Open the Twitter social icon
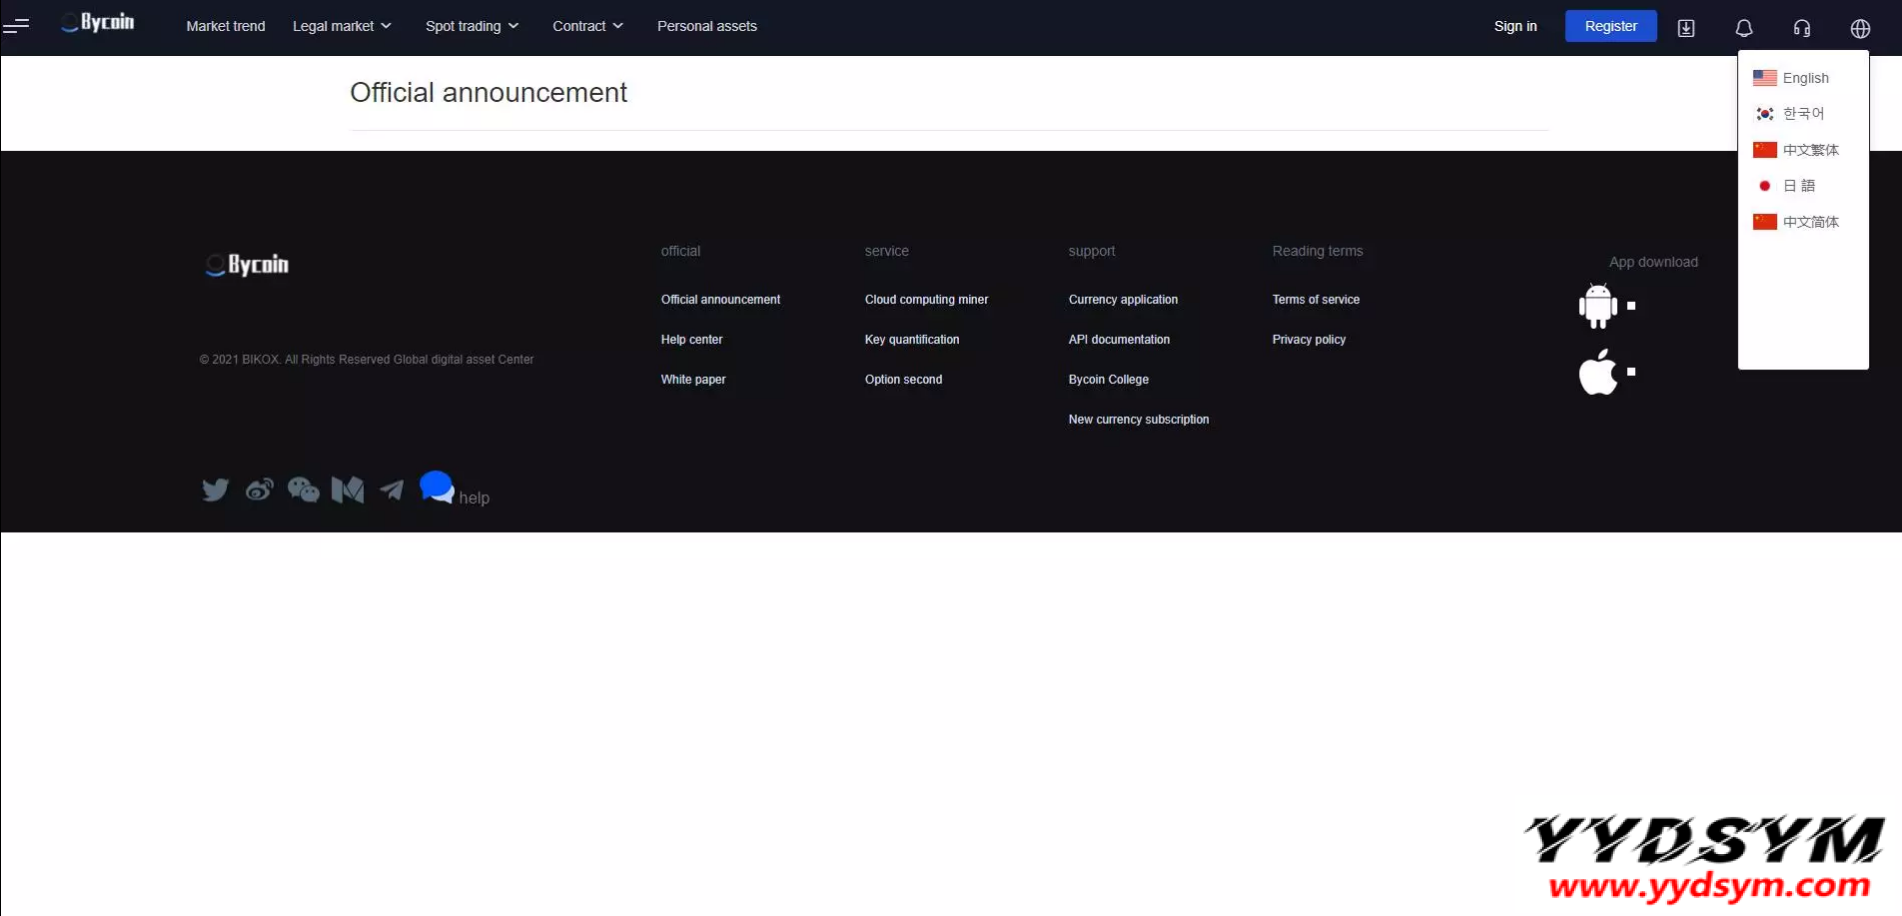Image resolution: width=1902 pixels, height=916 pixels. [215, 489]
